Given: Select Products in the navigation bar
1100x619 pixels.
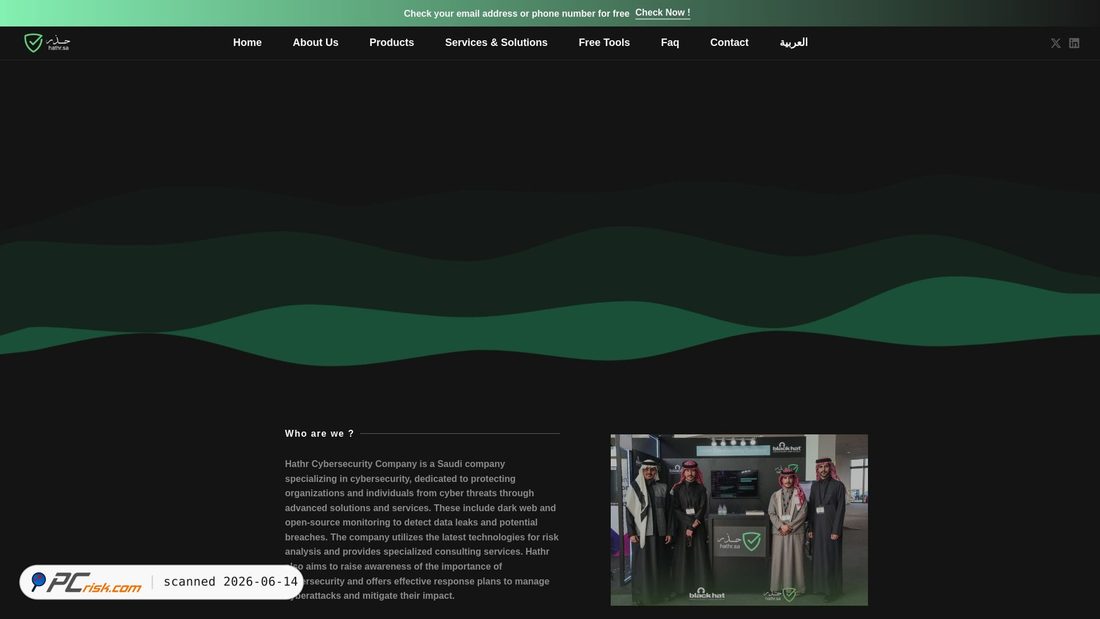Looking at the screenshot, I should [x=391, y=43].
